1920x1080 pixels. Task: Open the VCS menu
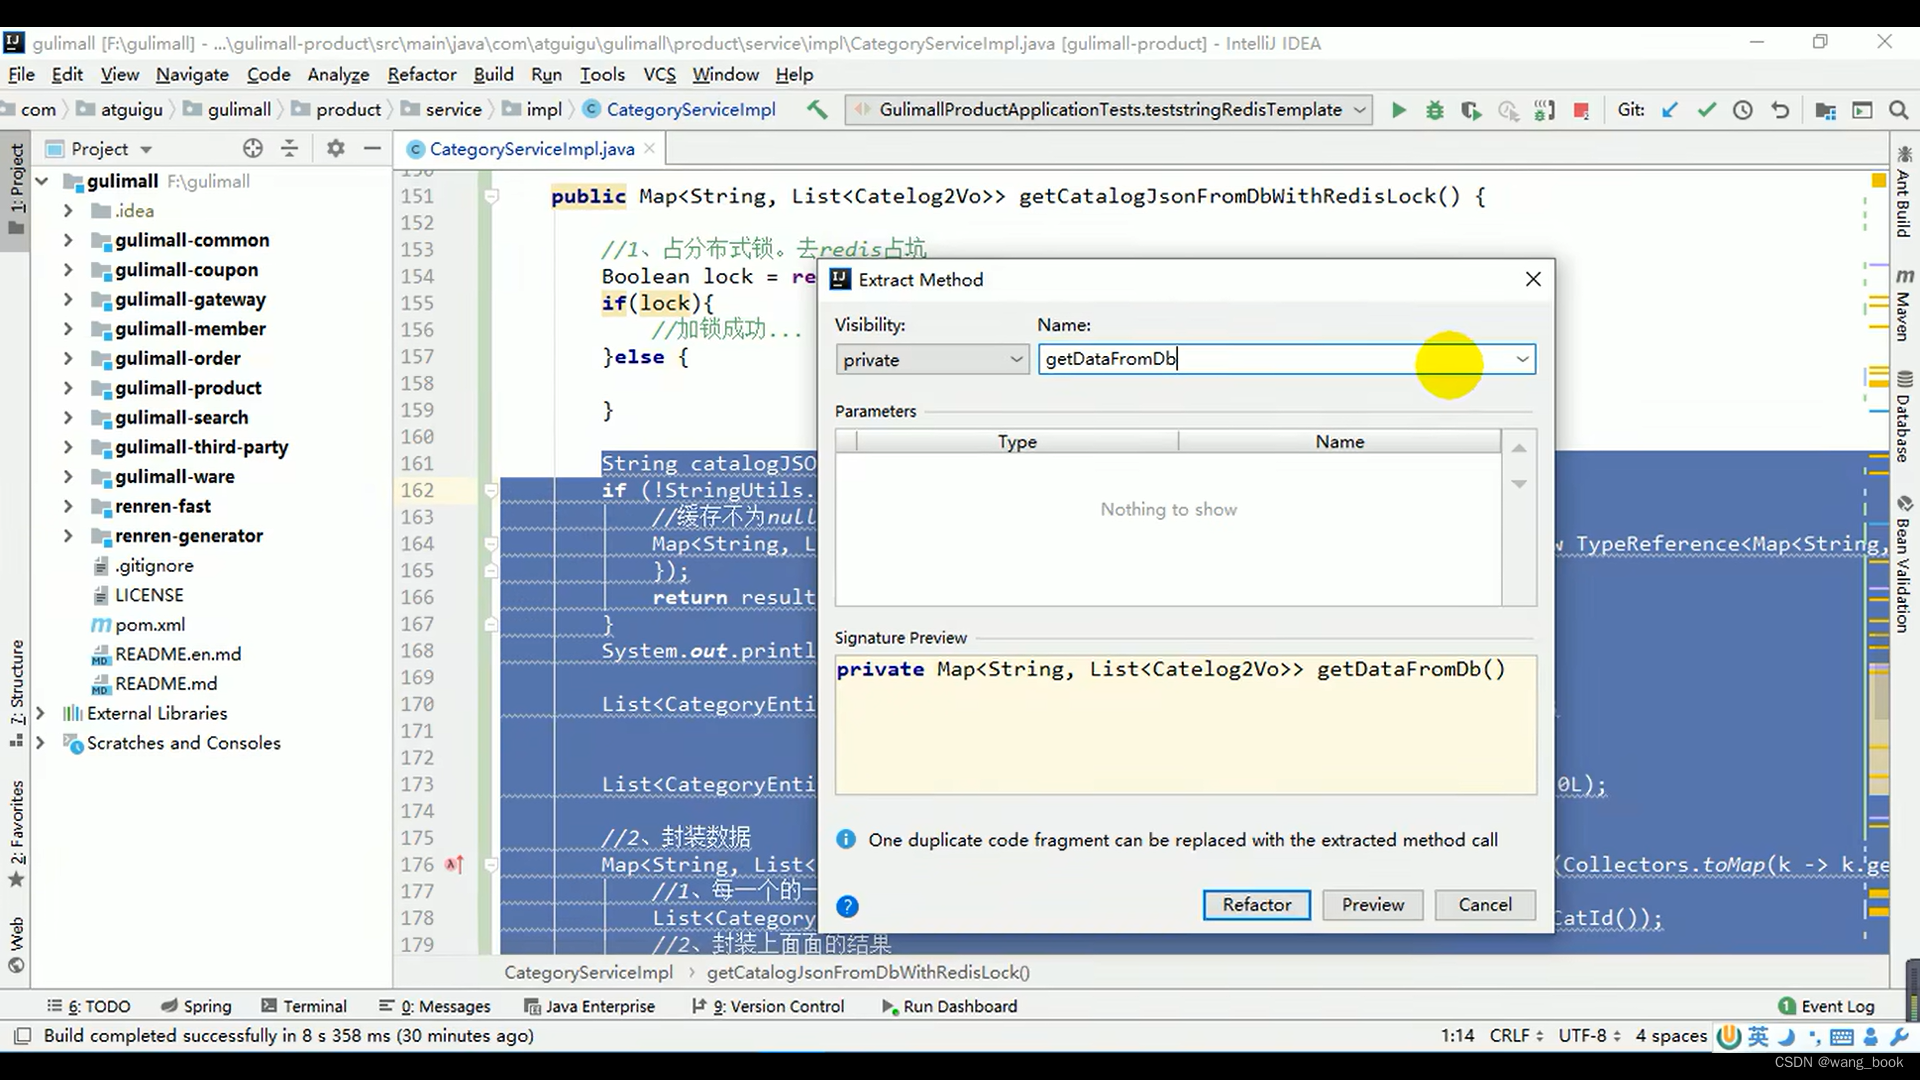(659, 74)
